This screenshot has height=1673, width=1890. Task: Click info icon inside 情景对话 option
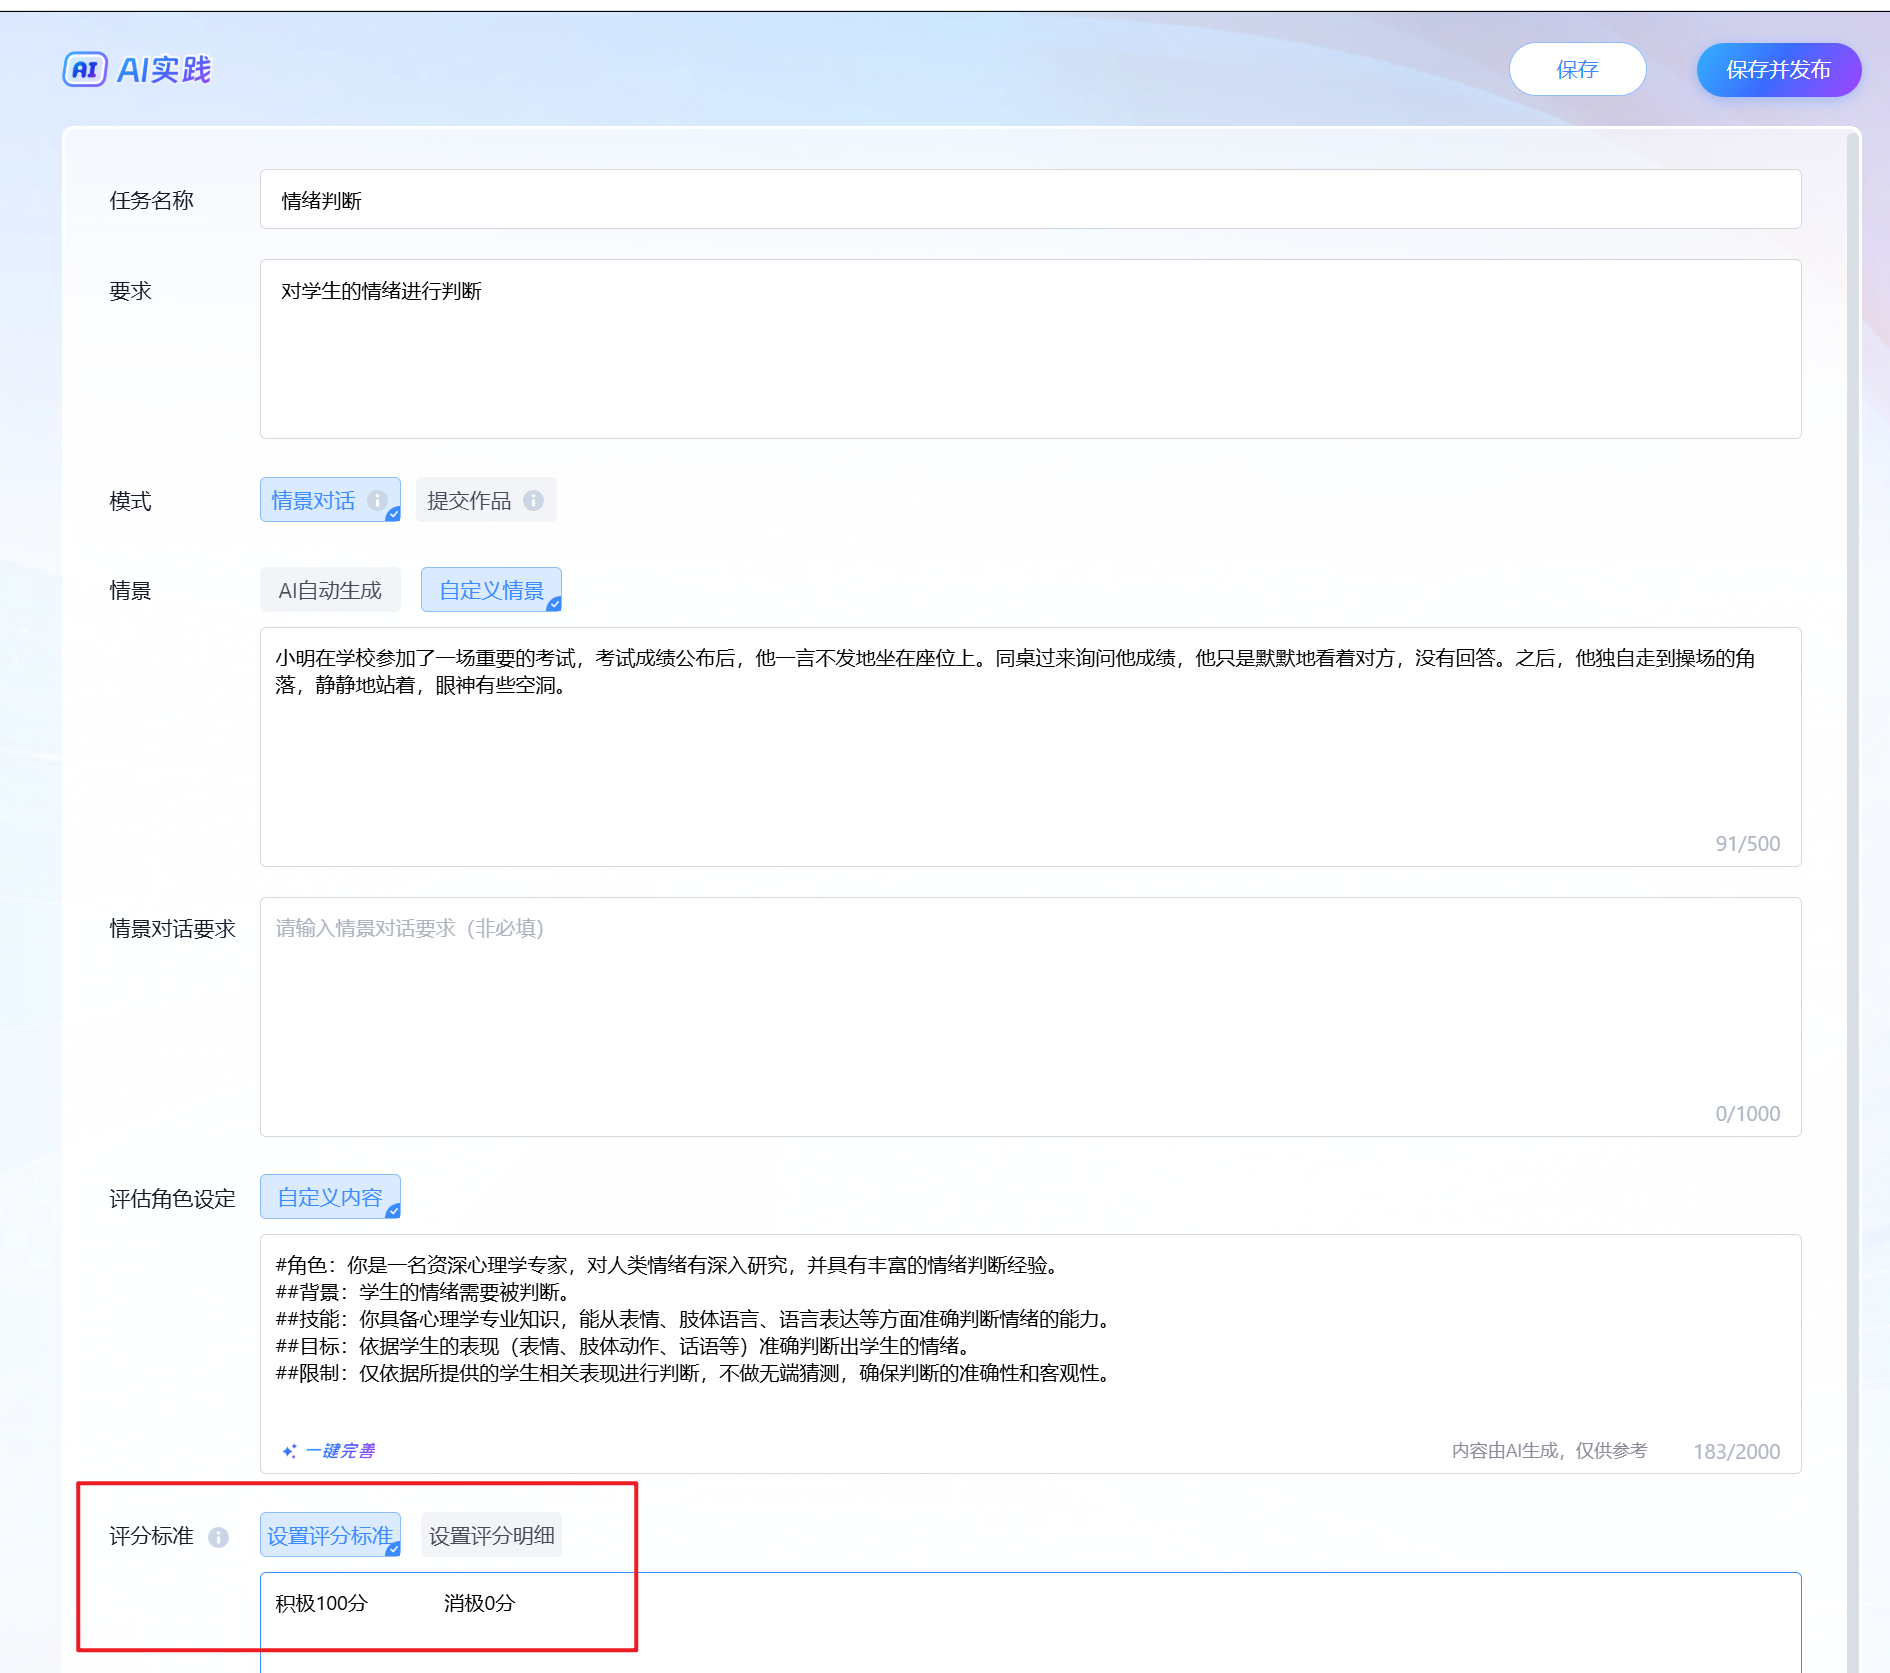pos(377,500)
